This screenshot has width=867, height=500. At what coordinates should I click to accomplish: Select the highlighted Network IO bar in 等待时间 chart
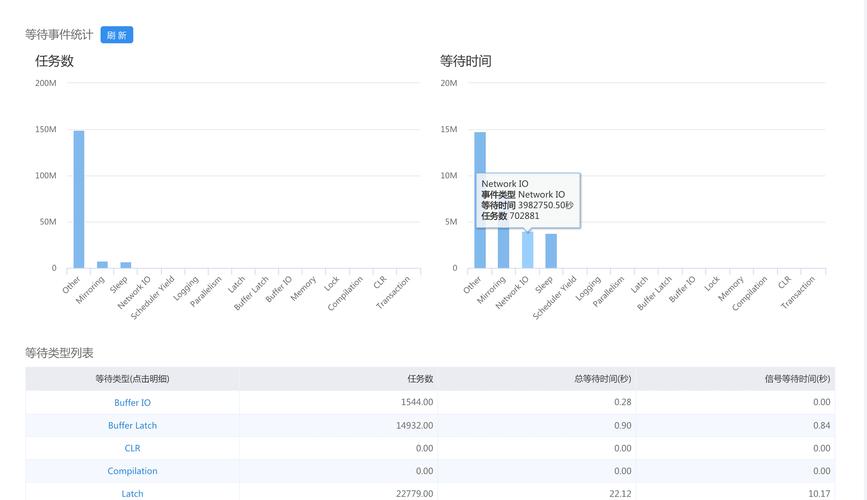click(527, 250)
